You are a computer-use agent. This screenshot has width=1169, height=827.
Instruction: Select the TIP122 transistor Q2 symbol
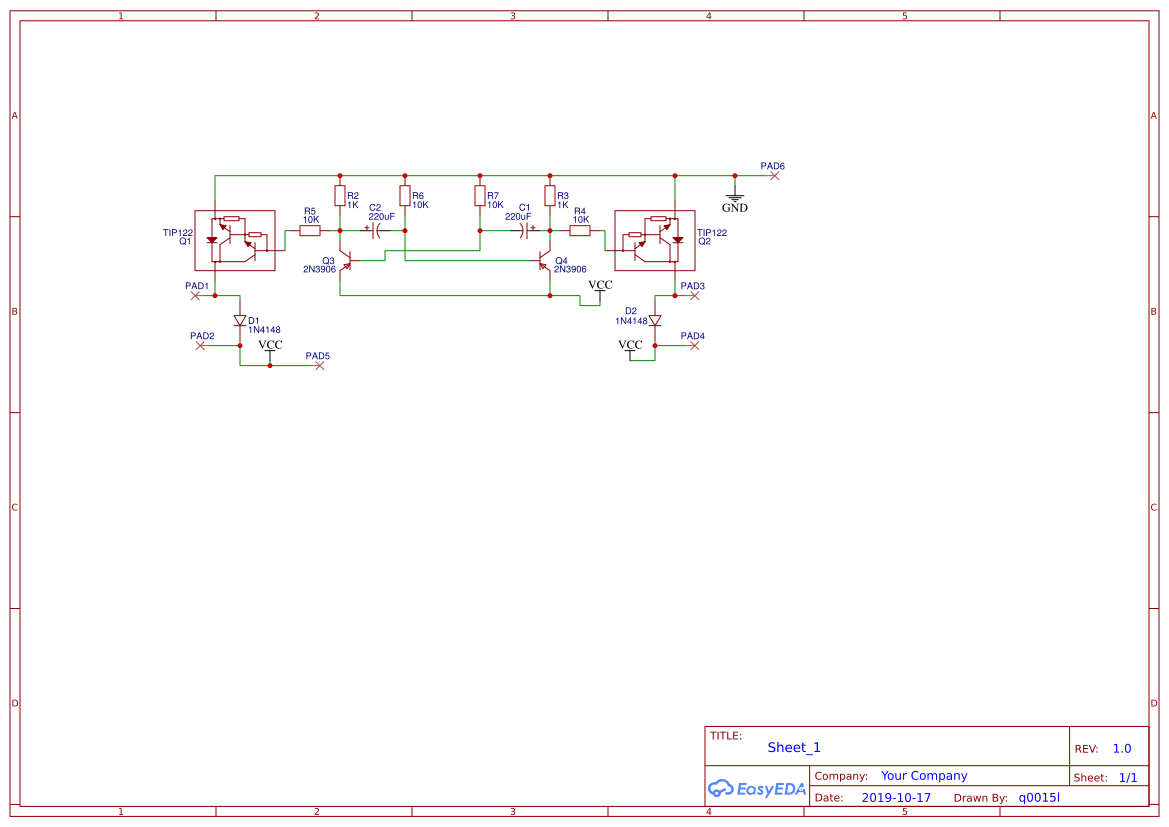point(655,240)
